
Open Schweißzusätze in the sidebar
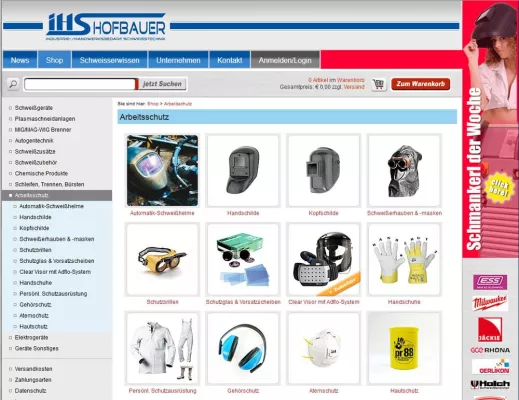pyautogui.click(x=35, y=152)
